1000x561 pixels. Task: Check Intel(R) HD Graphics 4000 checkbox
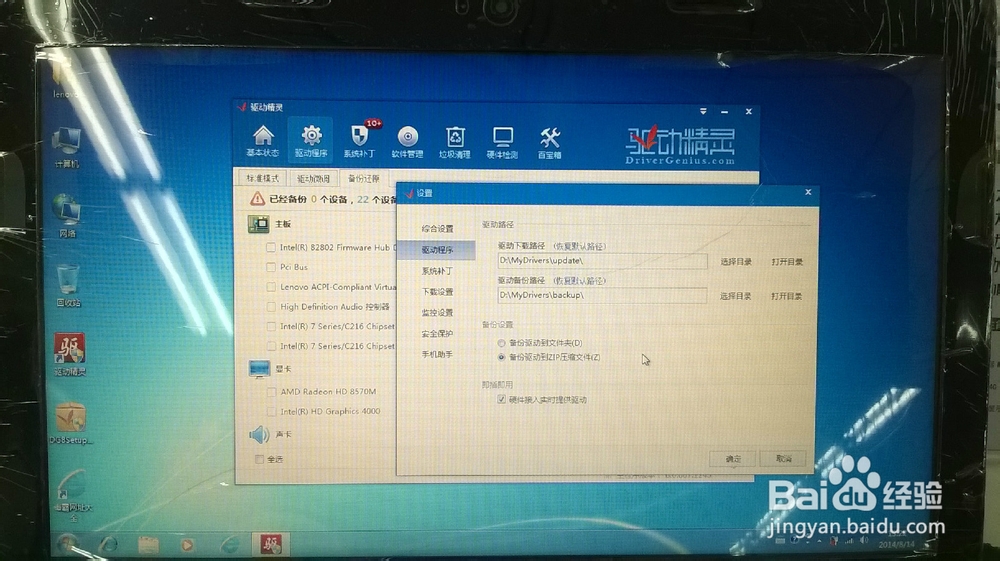tap(271, 411)
